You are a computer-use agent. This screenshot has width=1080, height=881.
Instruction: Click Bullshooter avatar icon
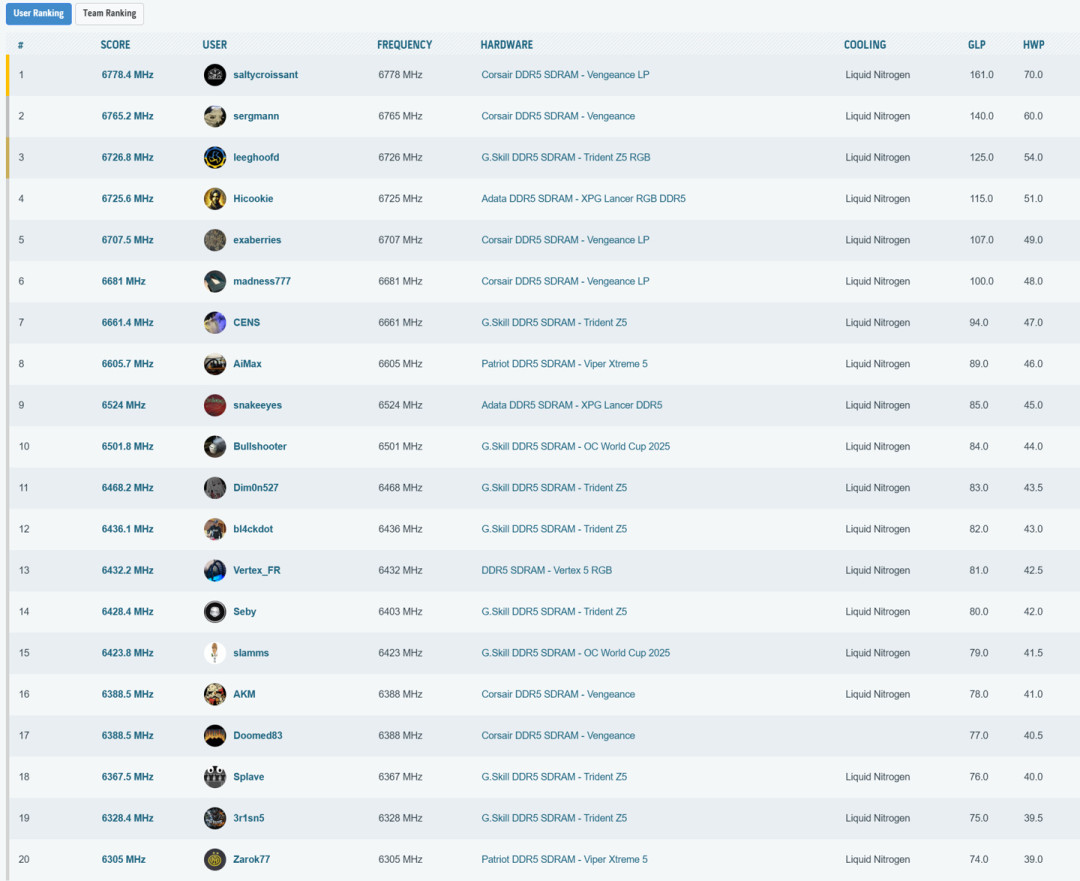pyautogui.click(x=215, y=447)
